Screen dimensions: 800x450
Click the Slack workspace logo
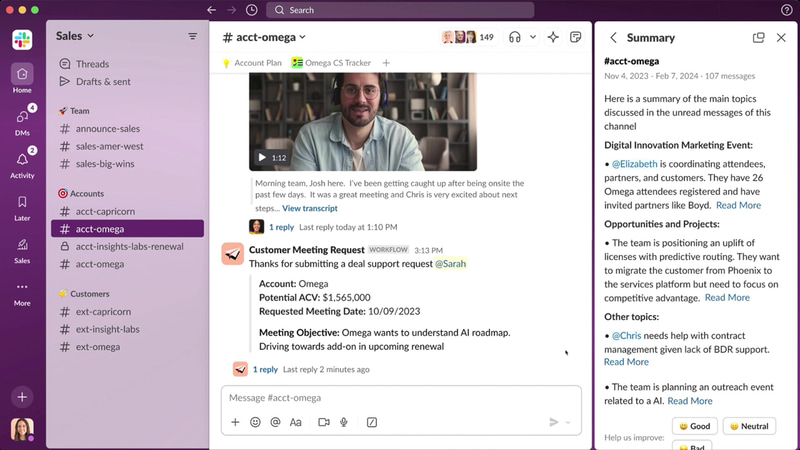point(22,40)
